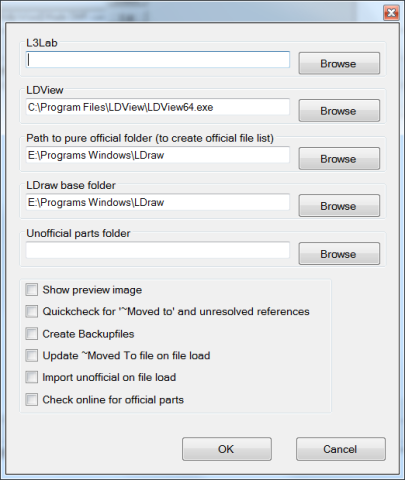
Task: Click Browse button for LDView path
Action: [339, 110]
